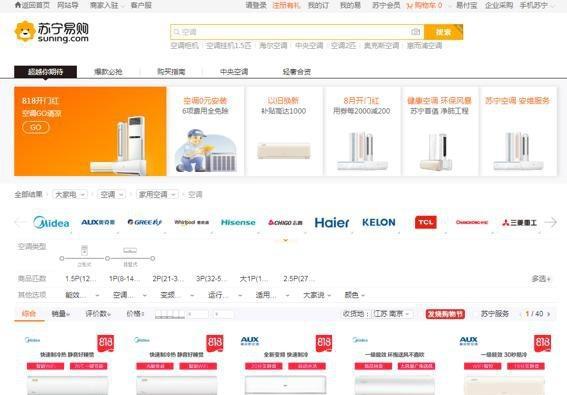Focus the minimum price input field

pos(198,314)
